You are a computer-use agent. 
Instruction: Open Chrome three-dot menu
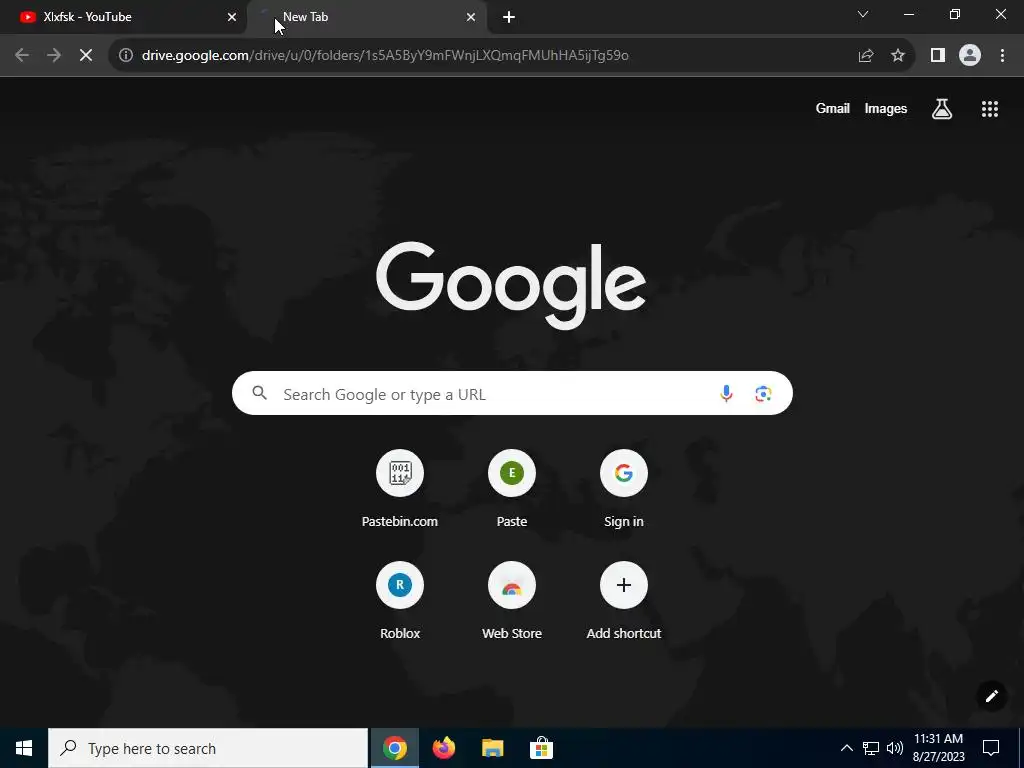coord(1002,56)
